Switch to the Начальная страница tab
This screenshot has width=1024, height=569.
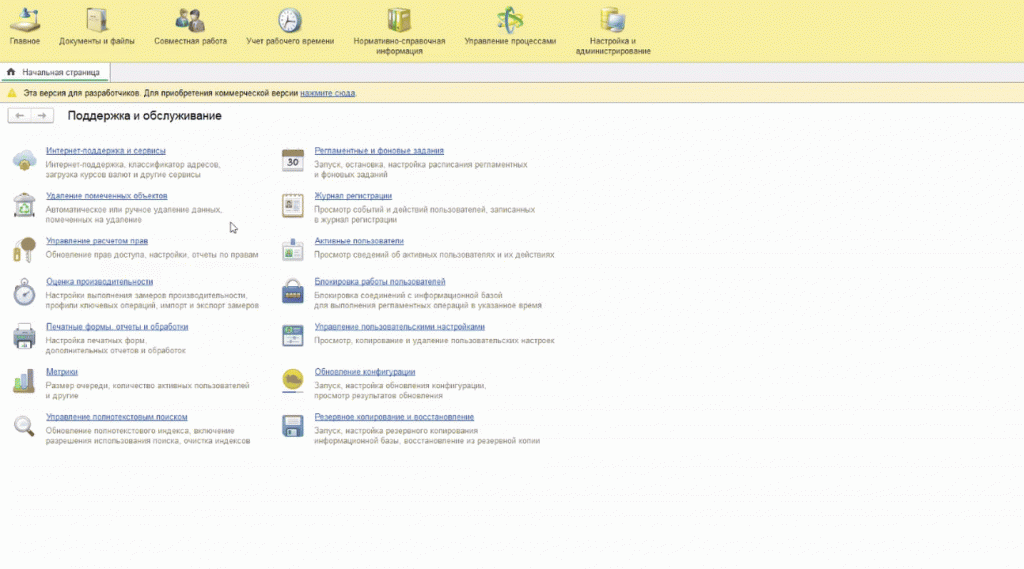click(x=55, y=73)
